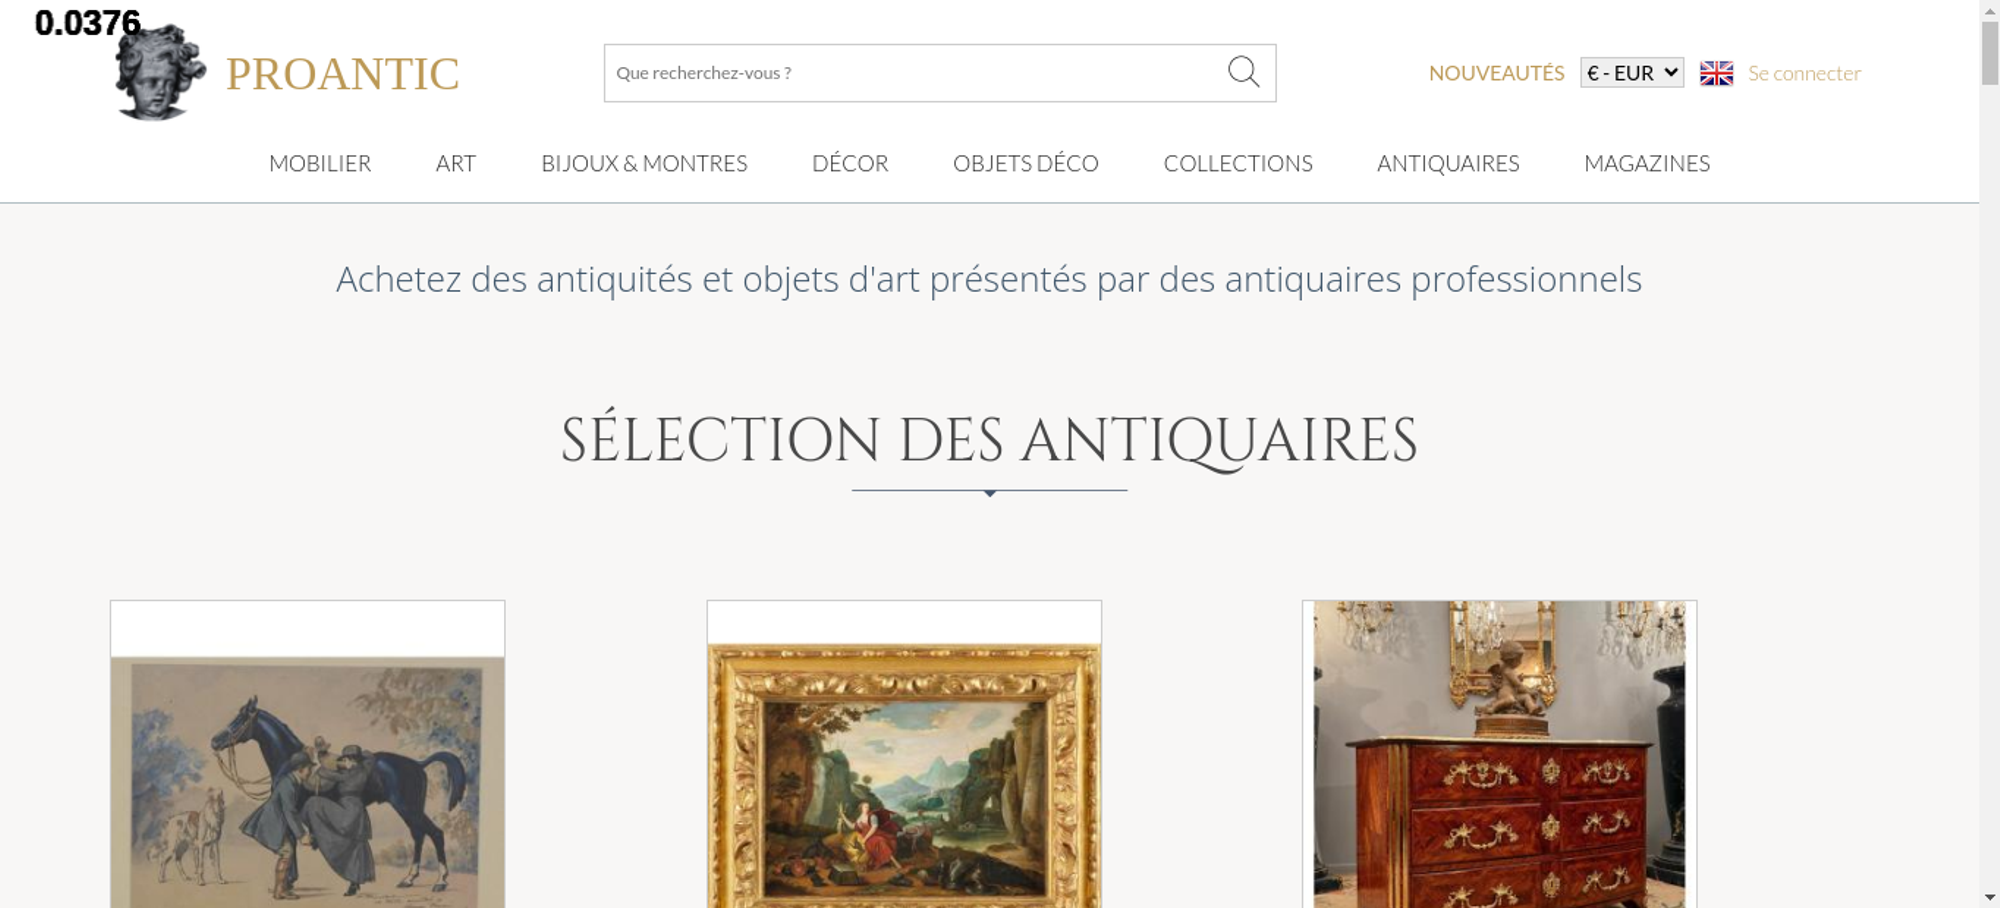This screenshot has height=908, width=2000.
Task: Open the Mobilier menu
Action: [x=320, y=163]
